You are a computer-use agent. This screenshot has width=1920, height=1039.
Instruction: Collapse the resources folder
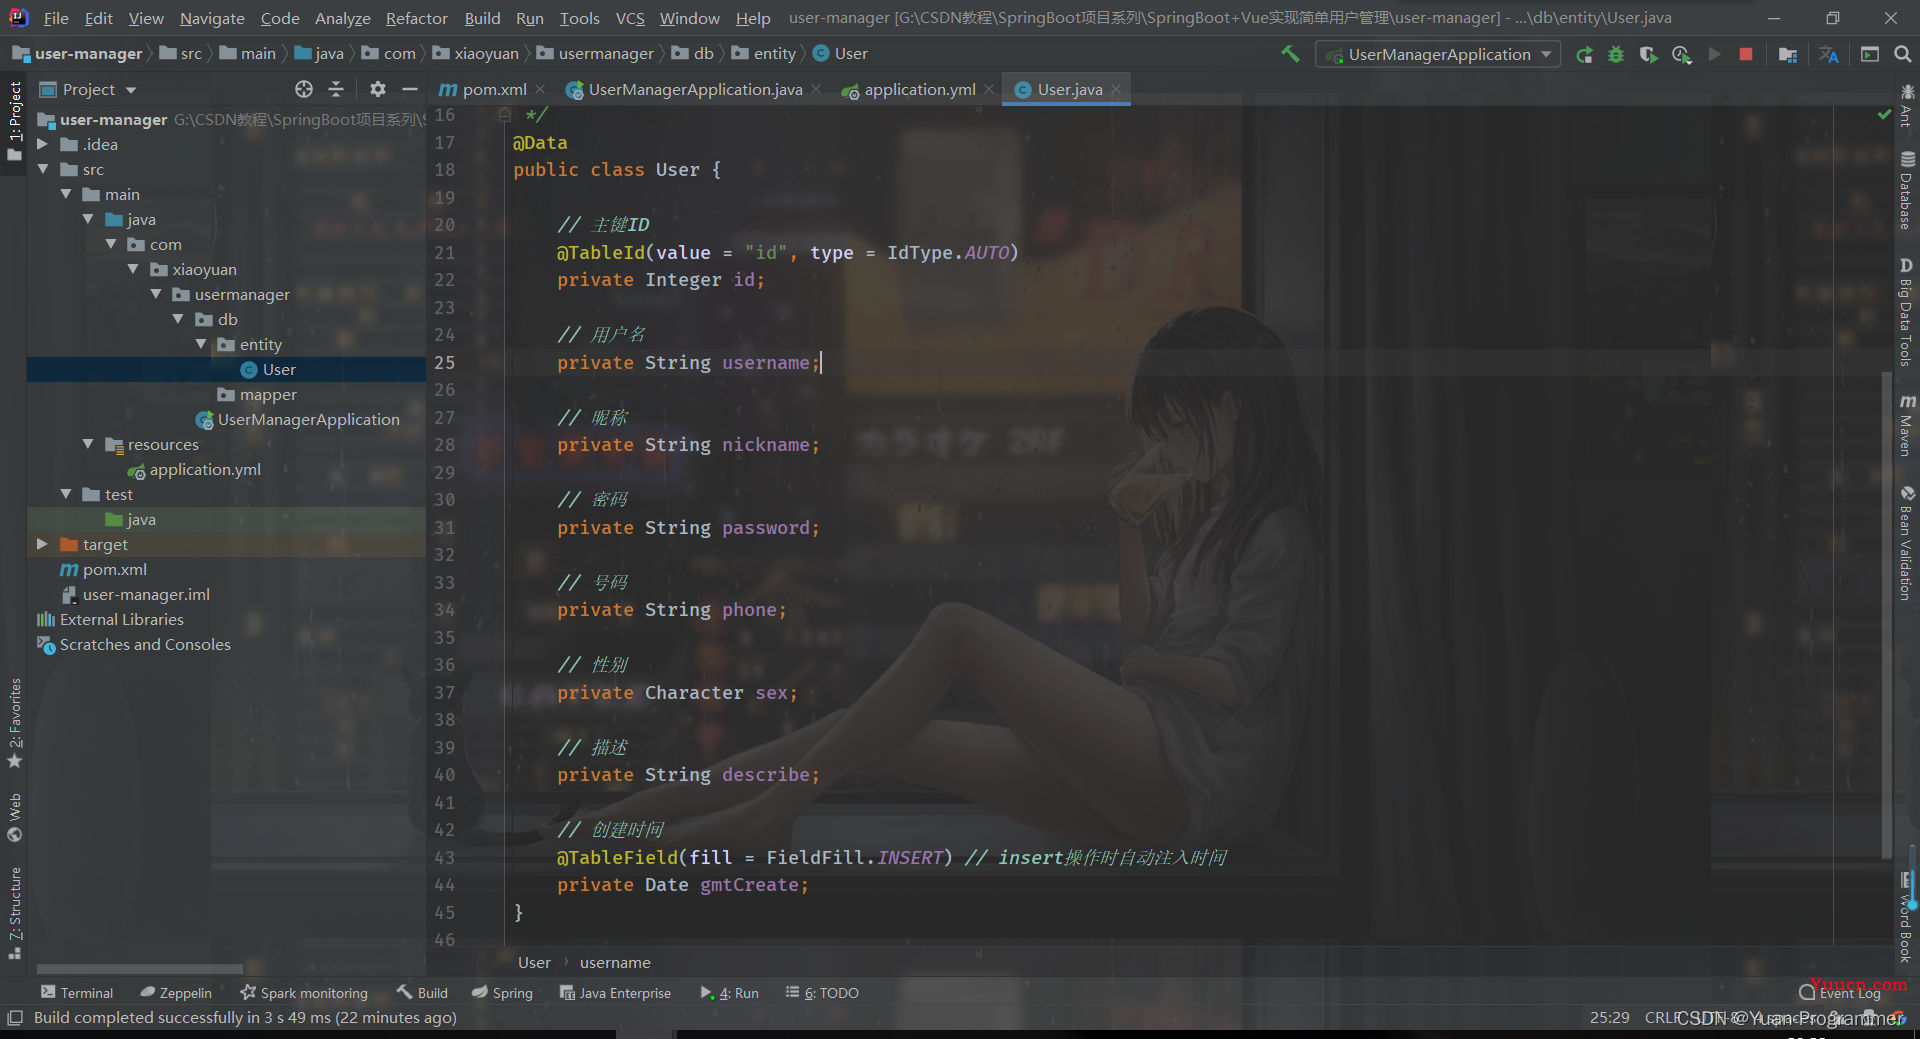tap(87, 444)
